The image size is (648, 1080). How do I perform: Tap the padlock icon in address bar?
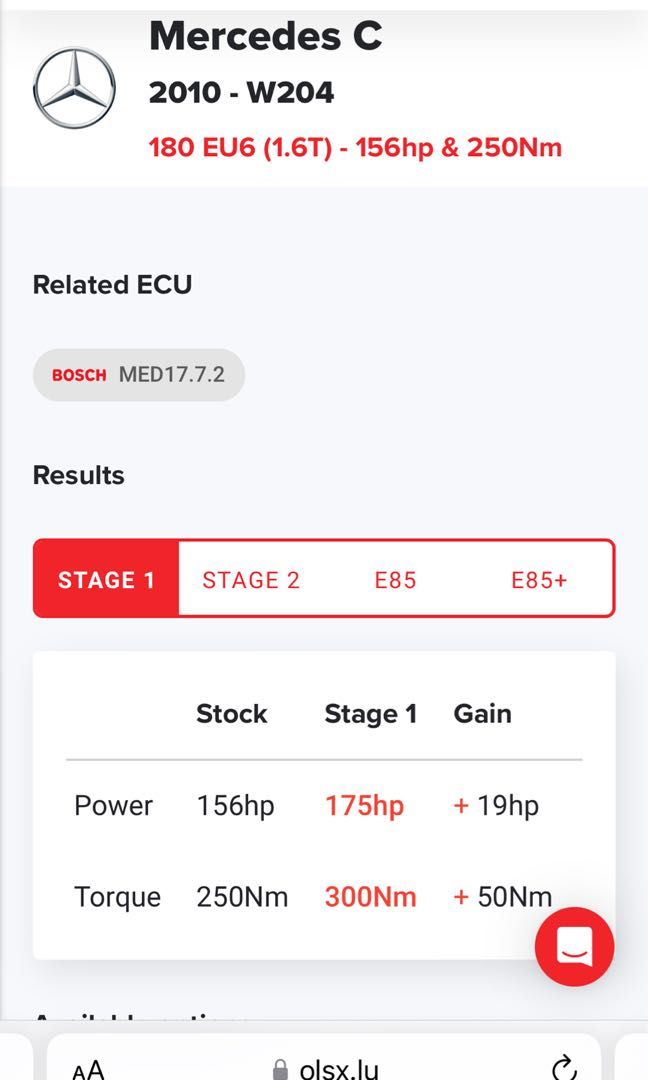281,1070
